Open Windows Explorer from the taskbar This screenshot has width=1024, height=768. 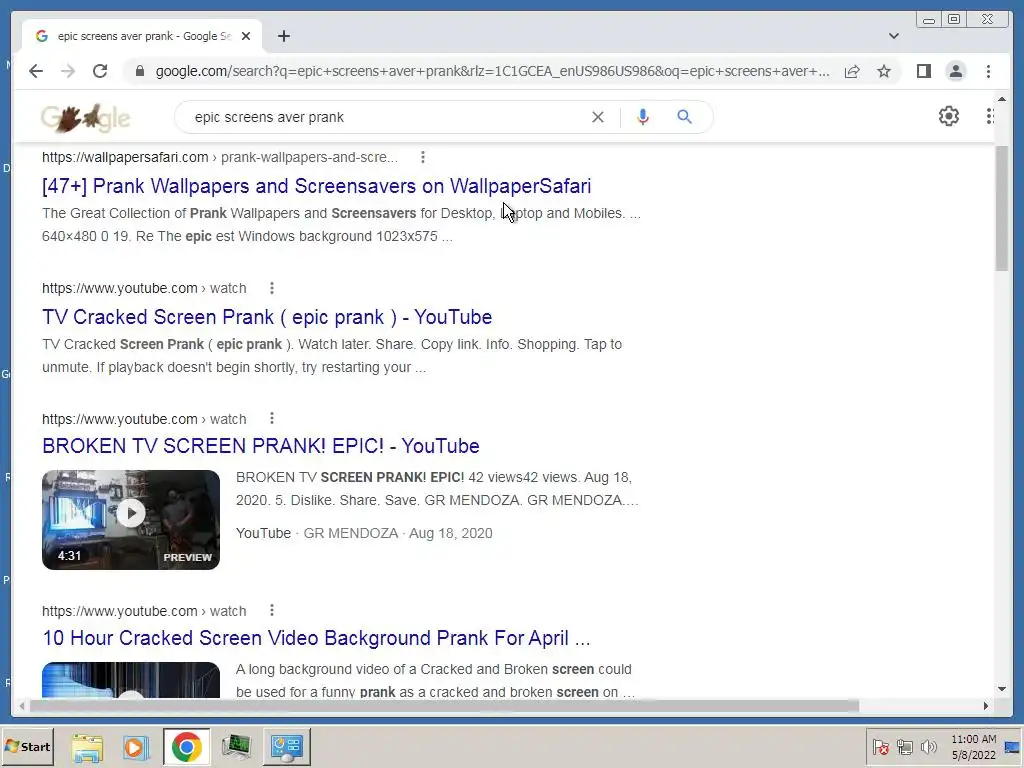[x=87, y=747]
